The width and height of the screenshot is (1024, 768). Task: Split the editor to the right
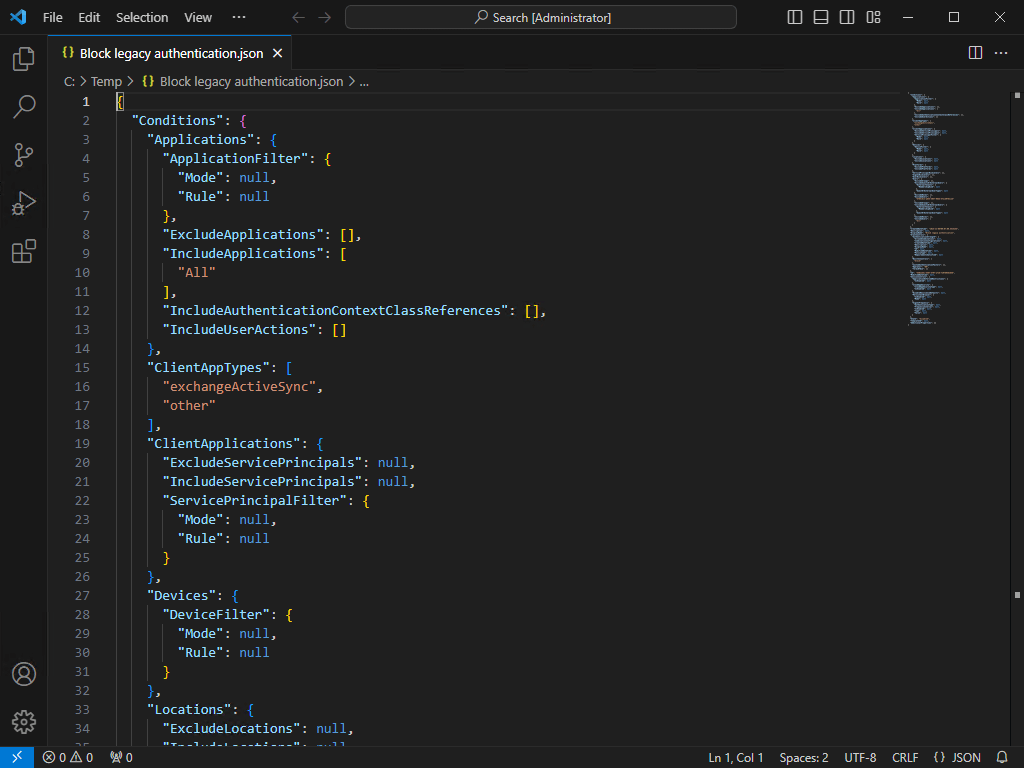pyautogui.click(x=975, y=53)
